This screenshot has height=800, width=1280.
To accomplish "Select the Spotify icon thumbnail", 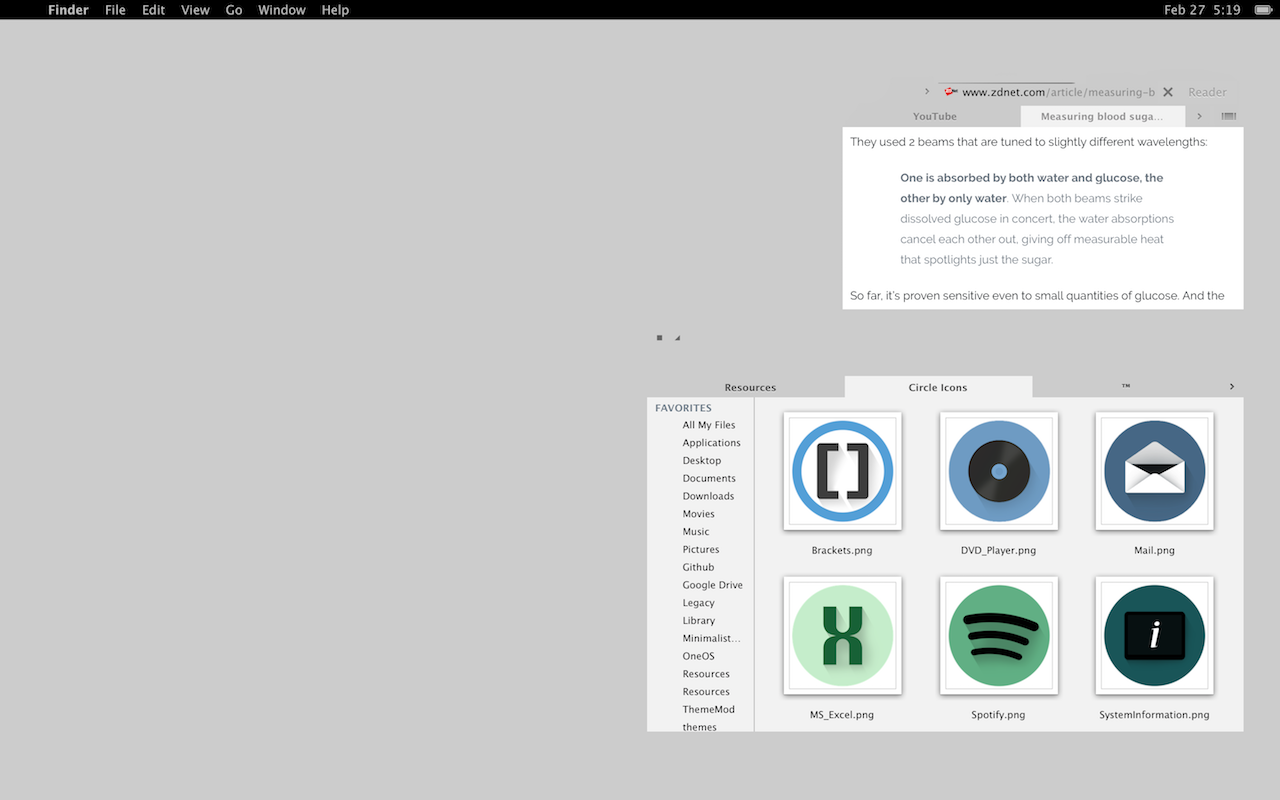I will pyautogui.click(x=998, y=635).
